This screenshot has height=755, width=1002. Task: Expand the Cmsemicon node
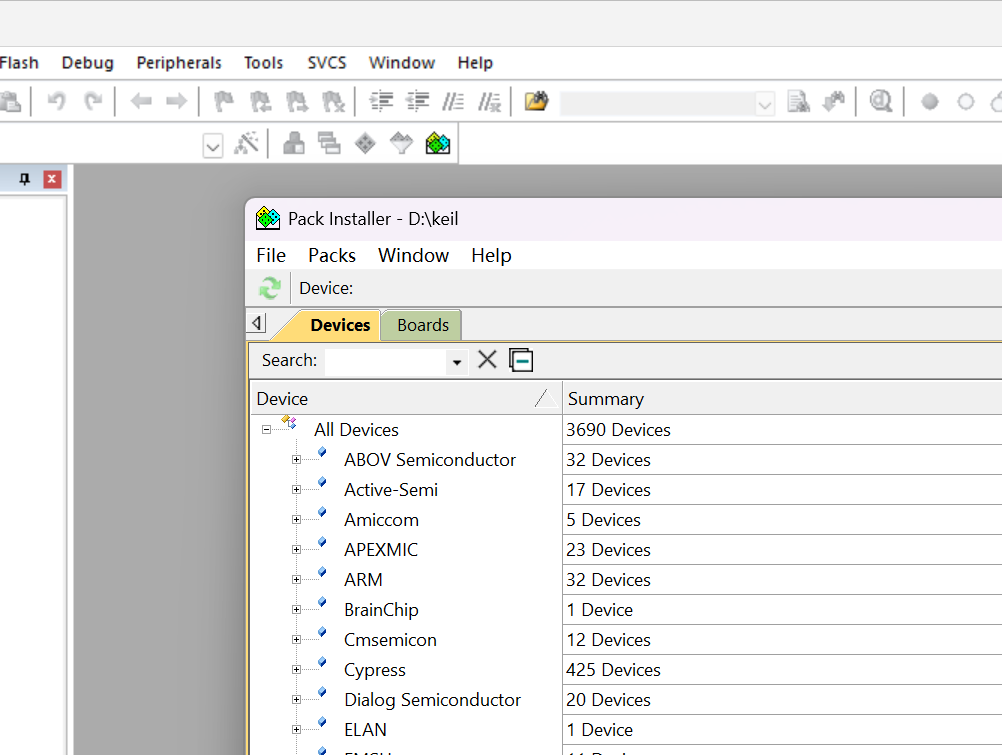tap(297, 640)
